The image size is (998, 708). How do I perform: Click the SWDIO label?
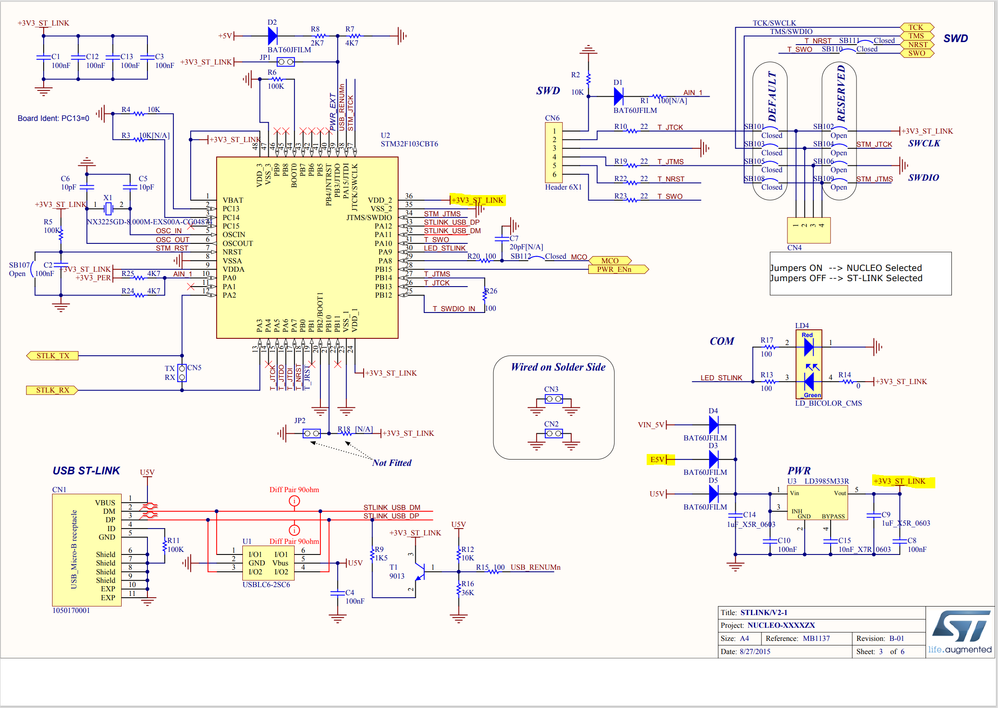coord(924,178)
